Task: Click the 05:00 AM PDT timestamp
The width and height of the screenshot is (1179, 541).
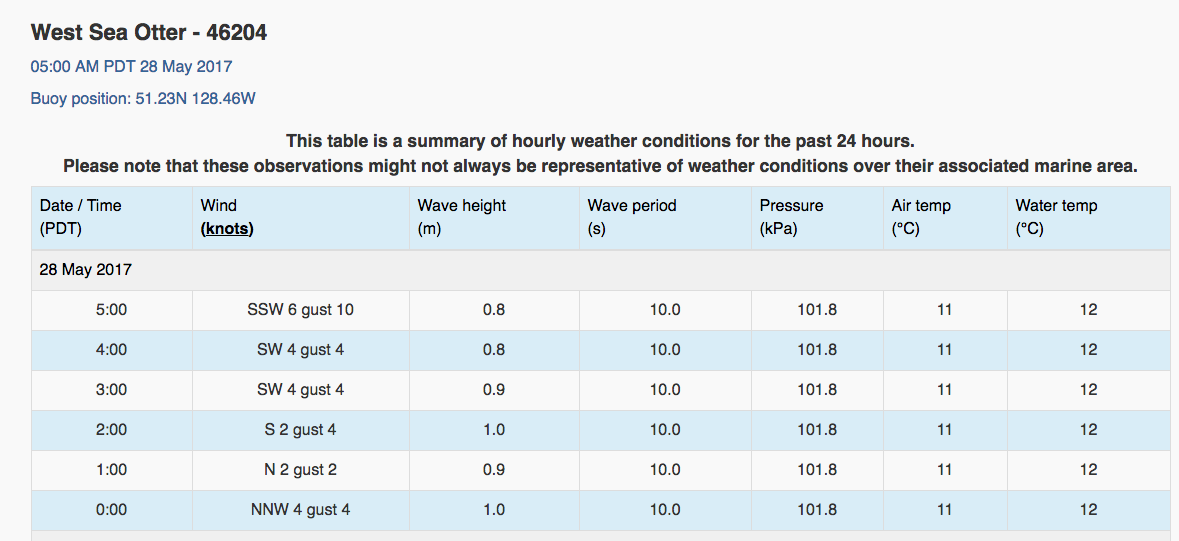Action: tap(132, 66)
